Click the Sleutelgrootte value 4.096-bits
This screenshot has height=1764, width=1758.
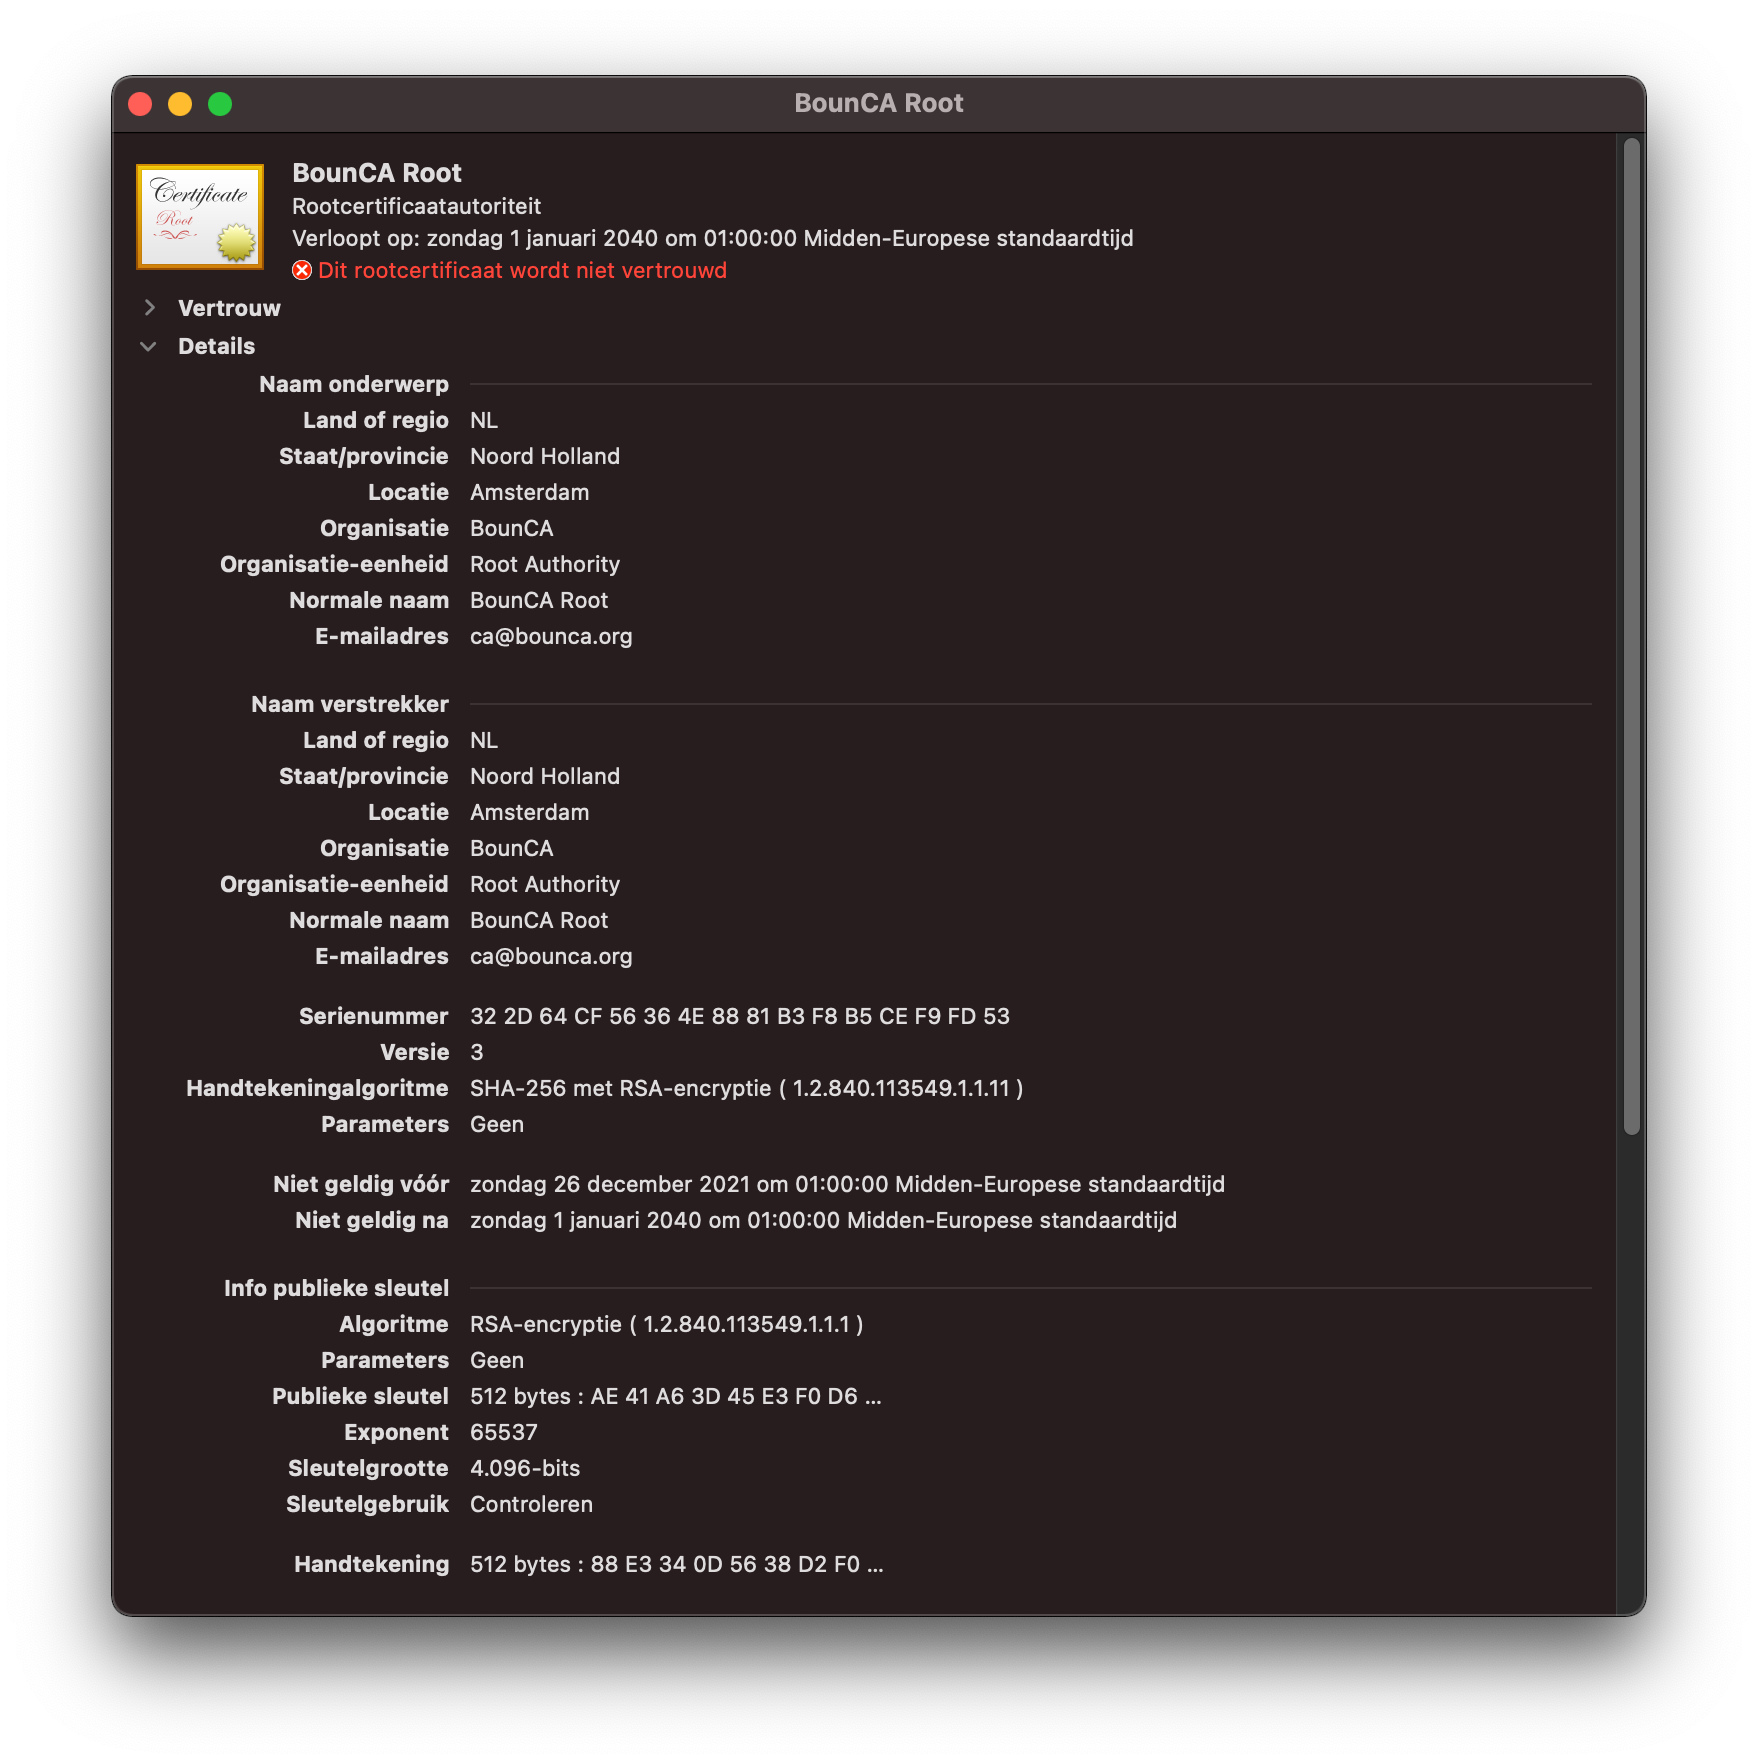(x=525, y=1468)
